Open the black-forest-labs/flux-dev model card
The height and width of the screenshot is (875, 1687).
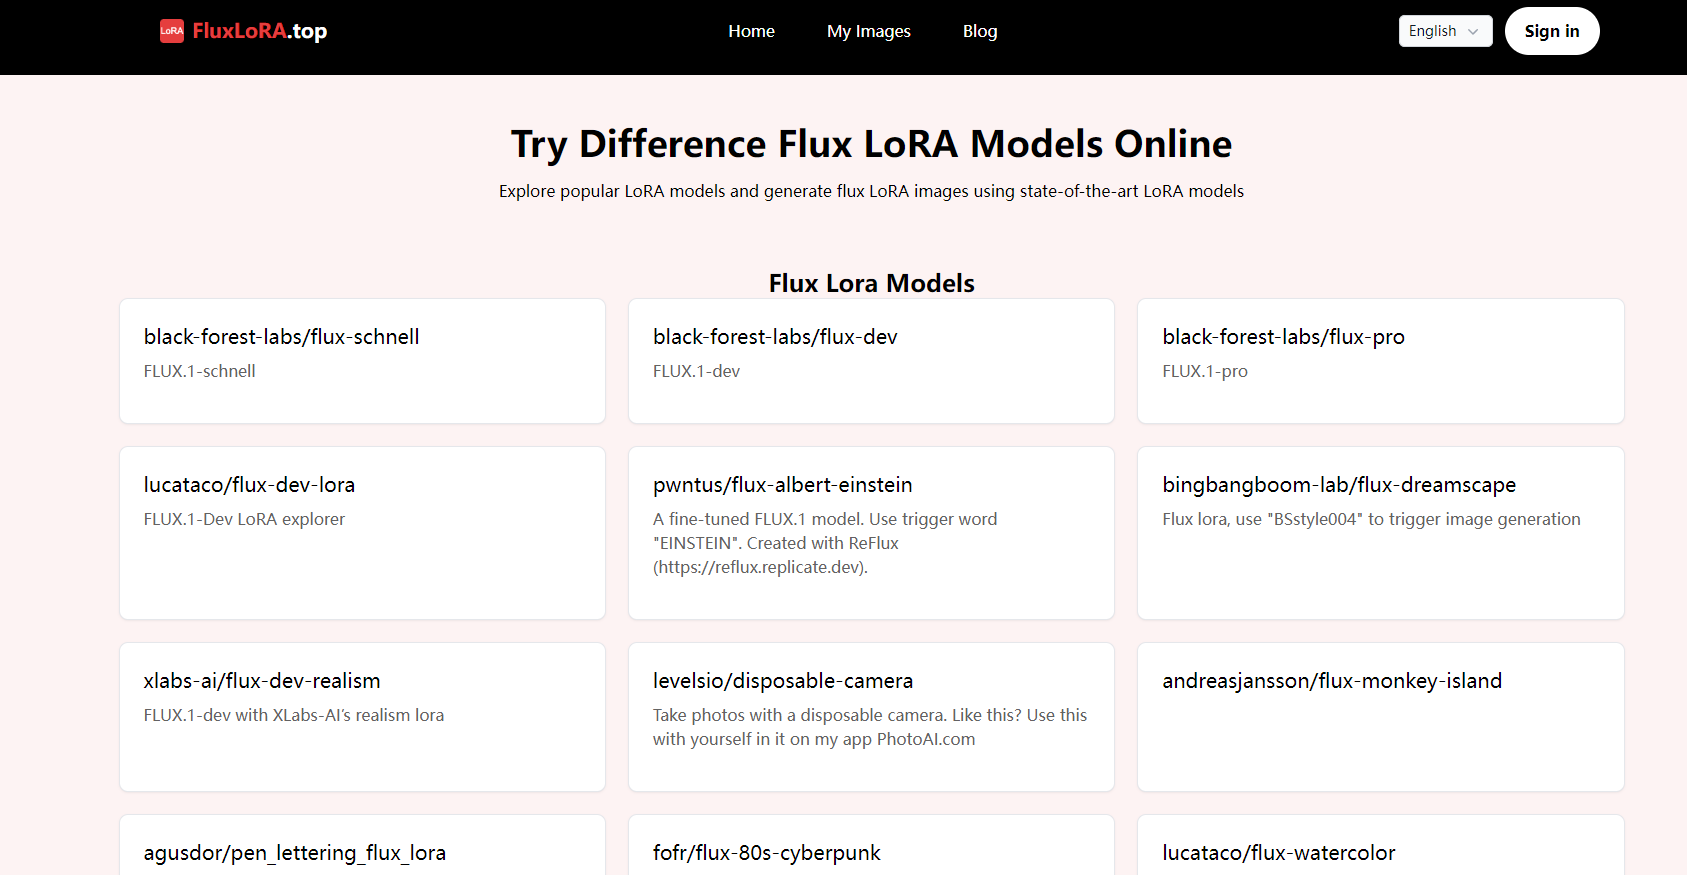click(871, 361)
